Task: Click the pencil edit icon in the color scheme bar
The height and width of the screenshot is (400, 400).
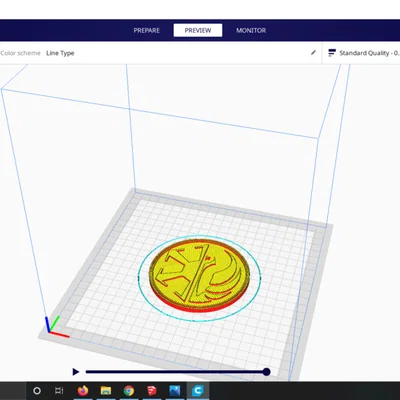Action: coord(313,53)
